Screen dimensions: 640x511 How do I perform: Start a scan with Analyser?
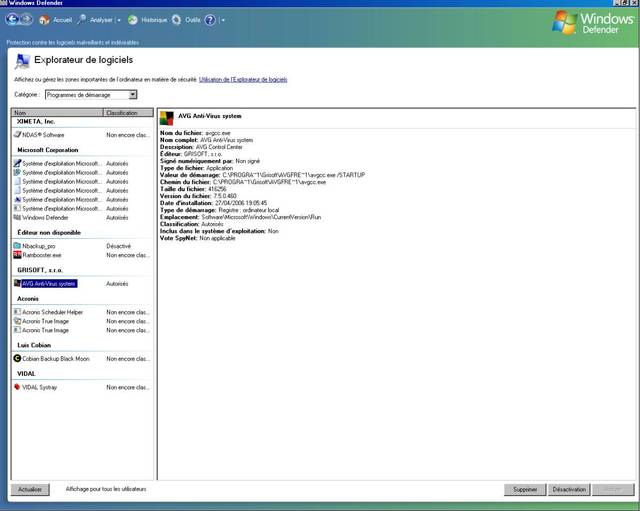point(96,19)
